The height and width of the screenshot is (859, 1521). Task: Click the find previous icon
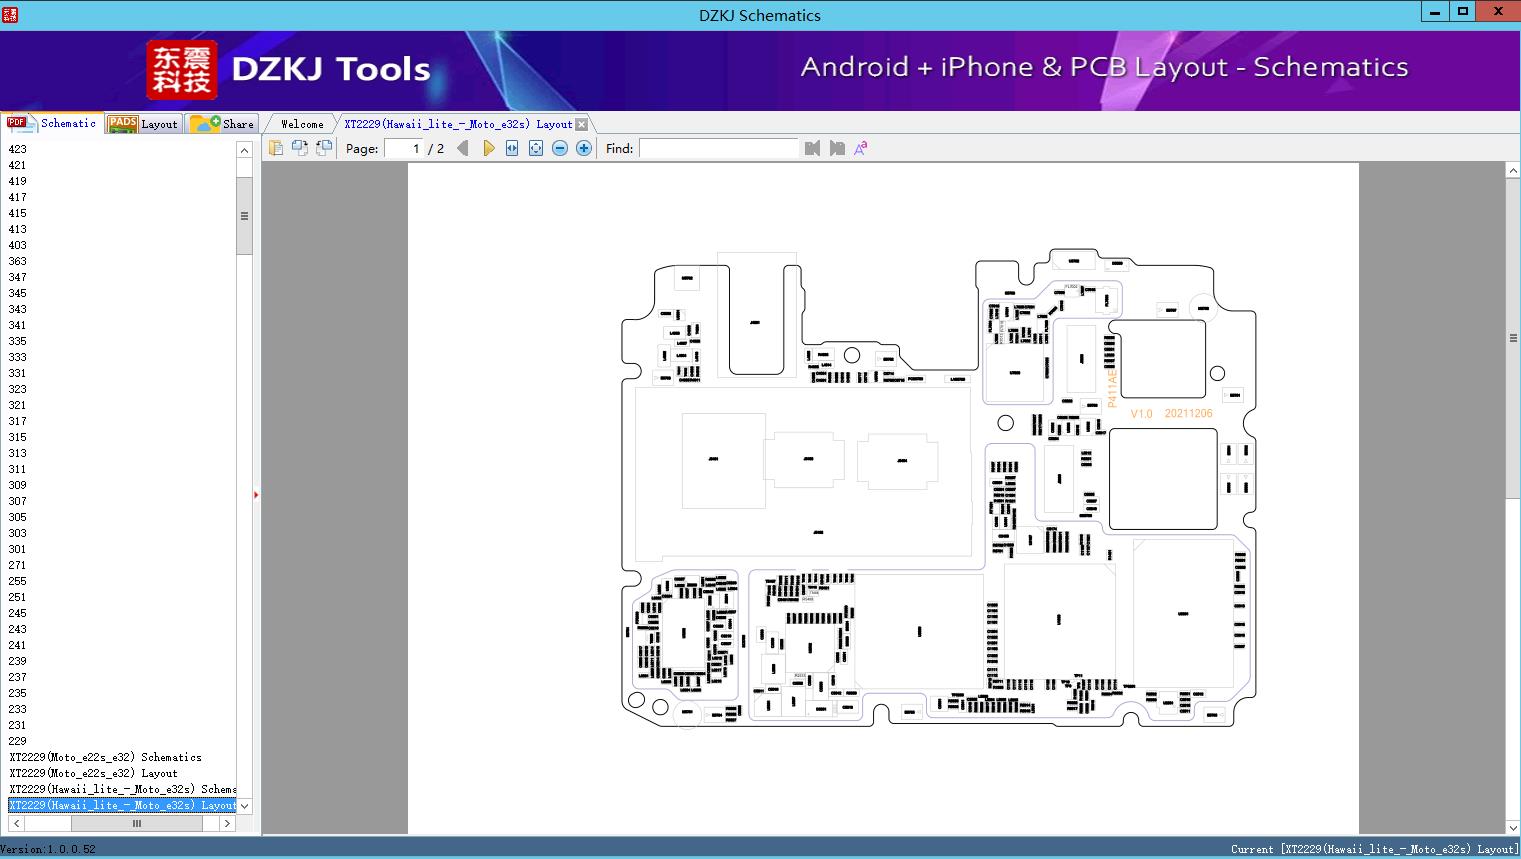812,148
